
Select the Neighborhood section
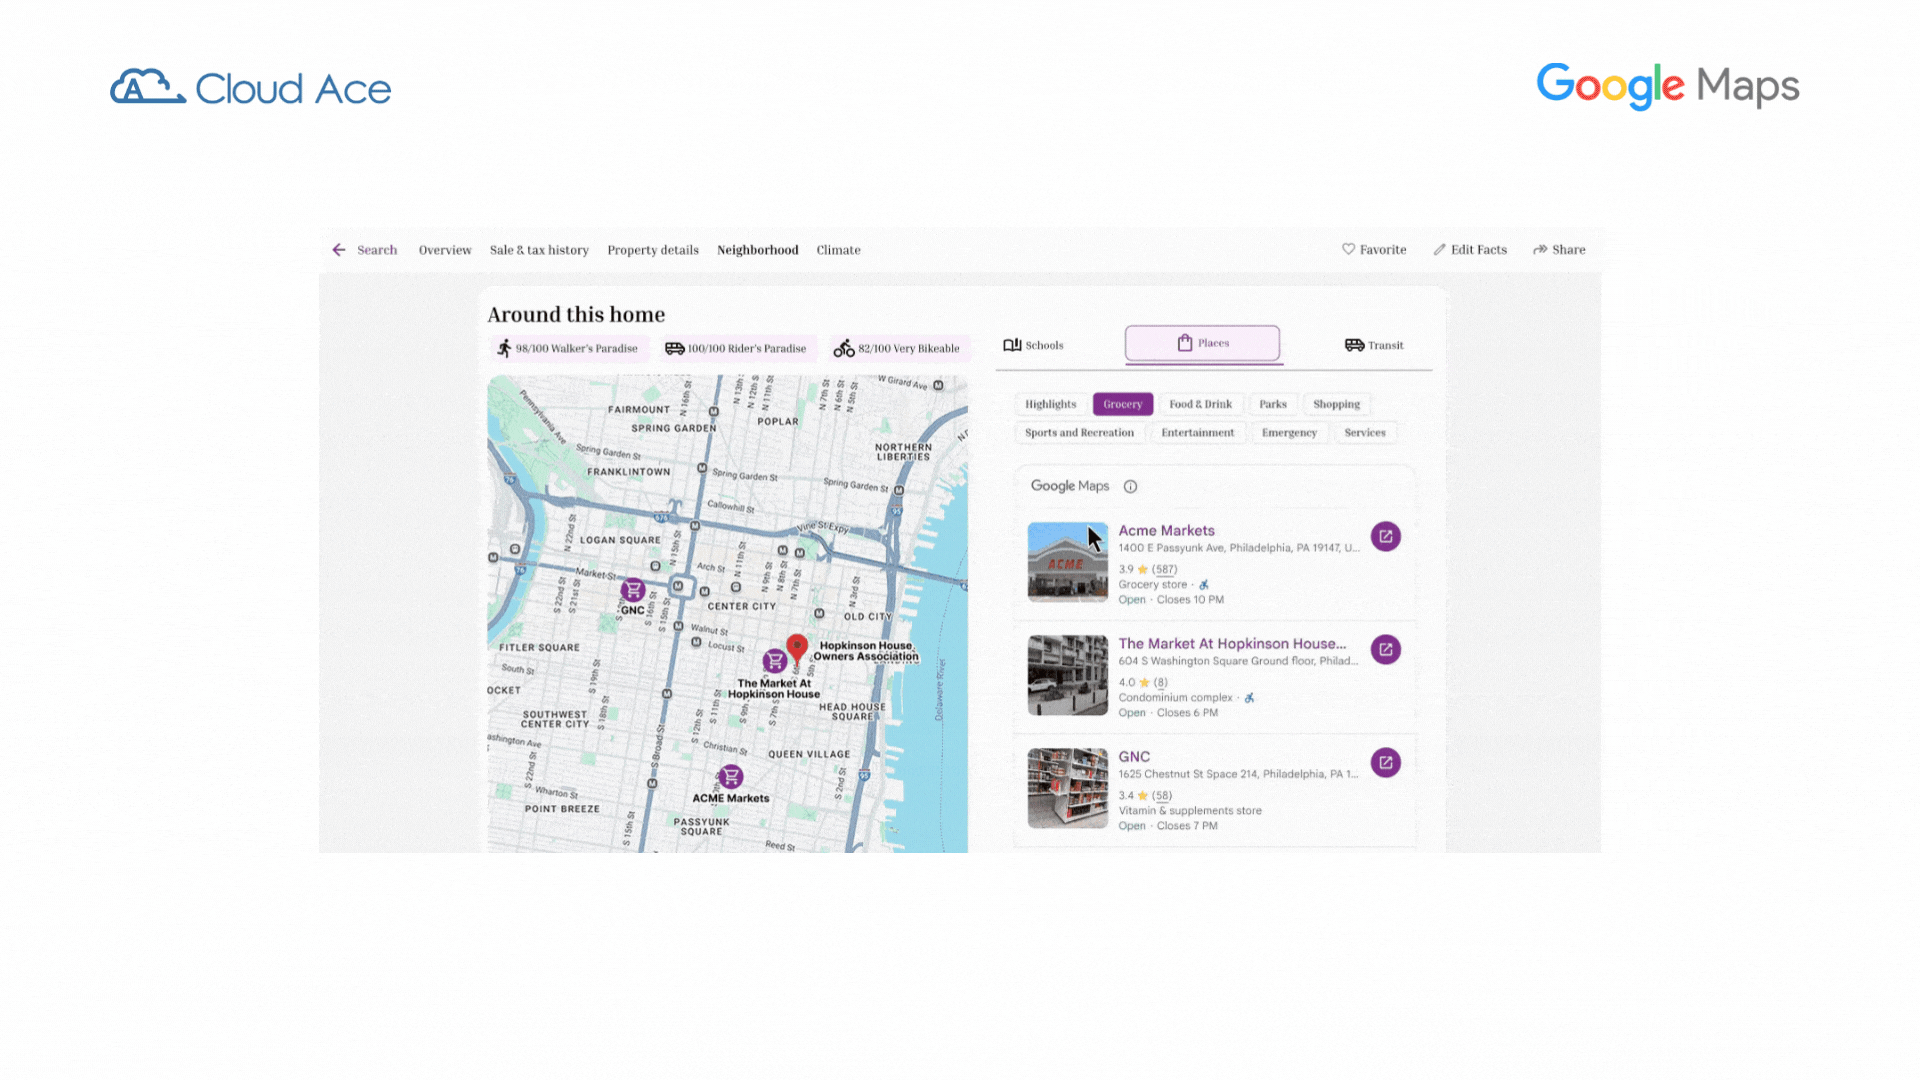757,250
